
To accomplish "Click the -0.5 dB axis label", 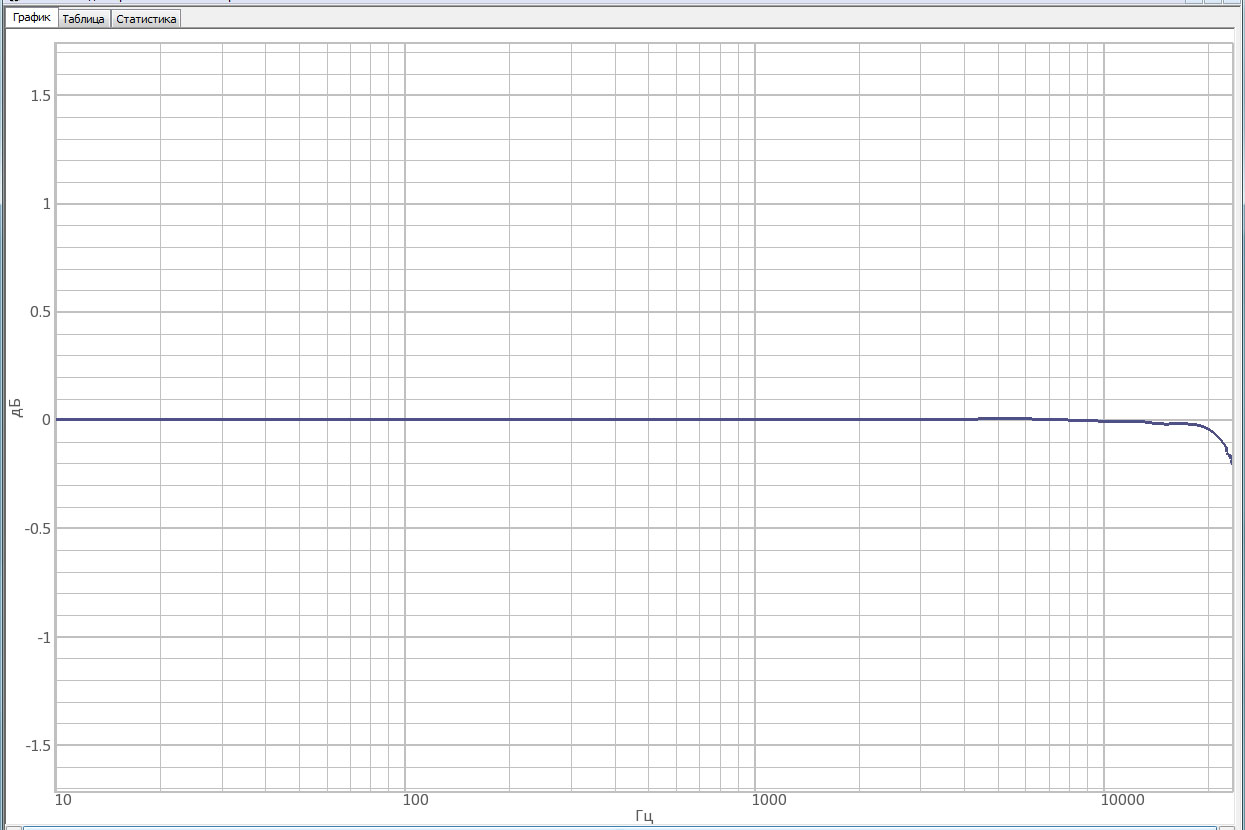I will 37,528.
